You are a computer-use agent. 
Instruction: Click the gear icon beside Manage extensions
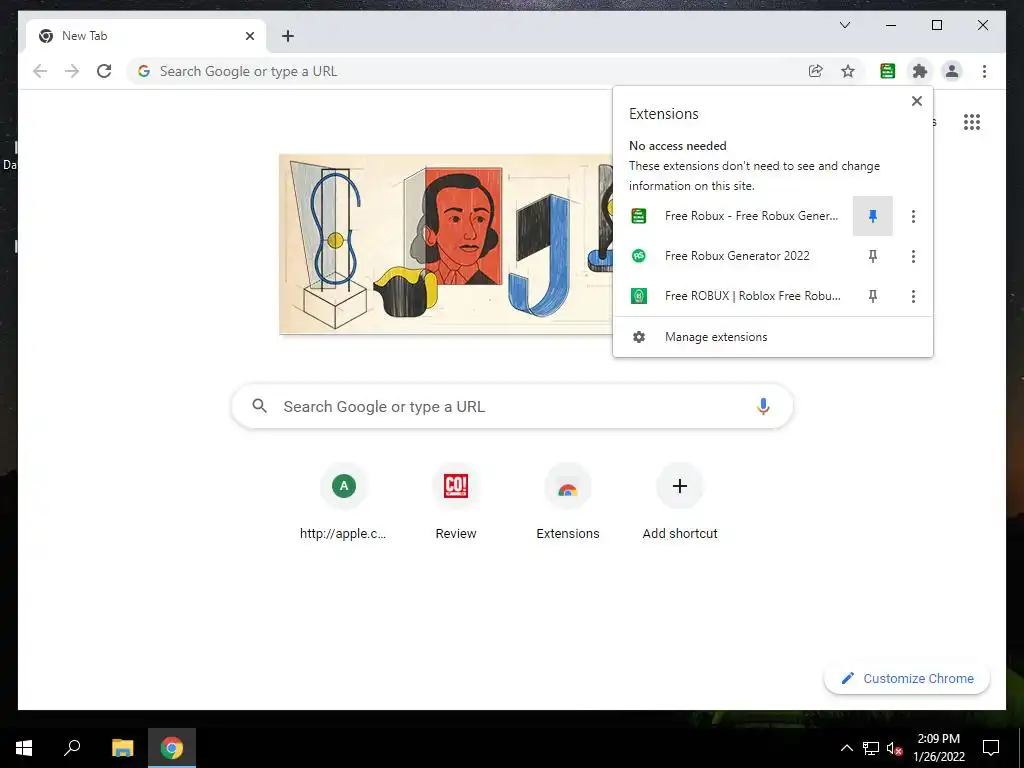pos(639,337)
